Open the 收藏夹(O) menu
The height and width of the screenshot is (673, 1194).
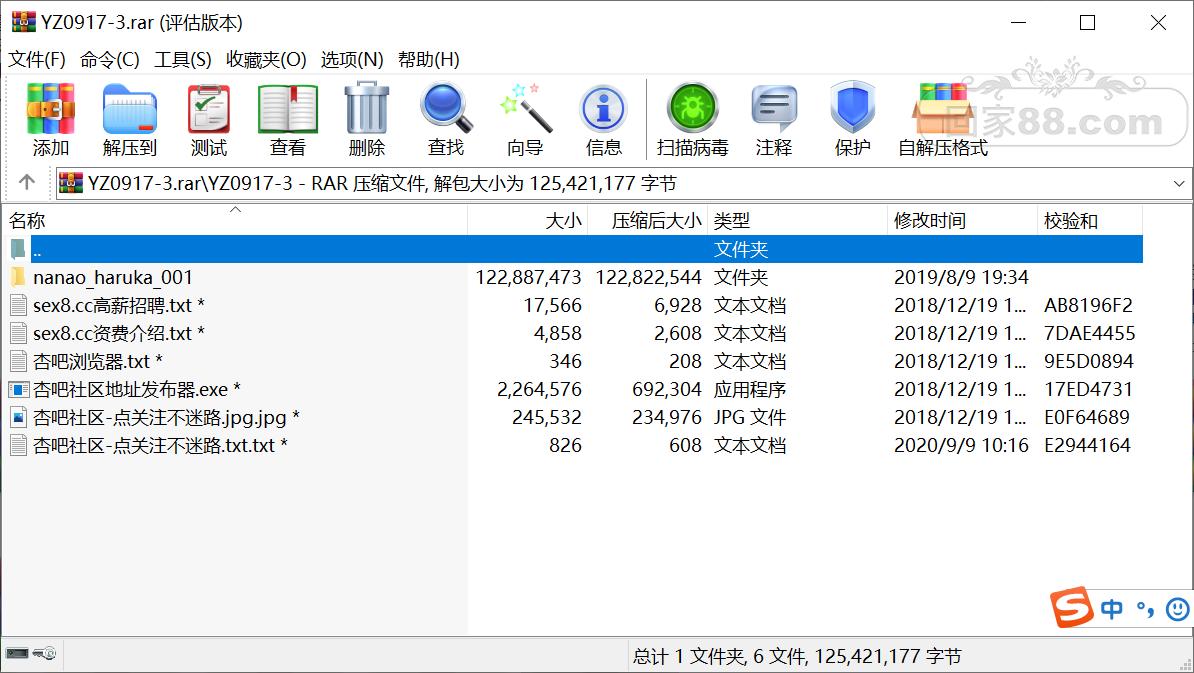(x=266, y=59)
